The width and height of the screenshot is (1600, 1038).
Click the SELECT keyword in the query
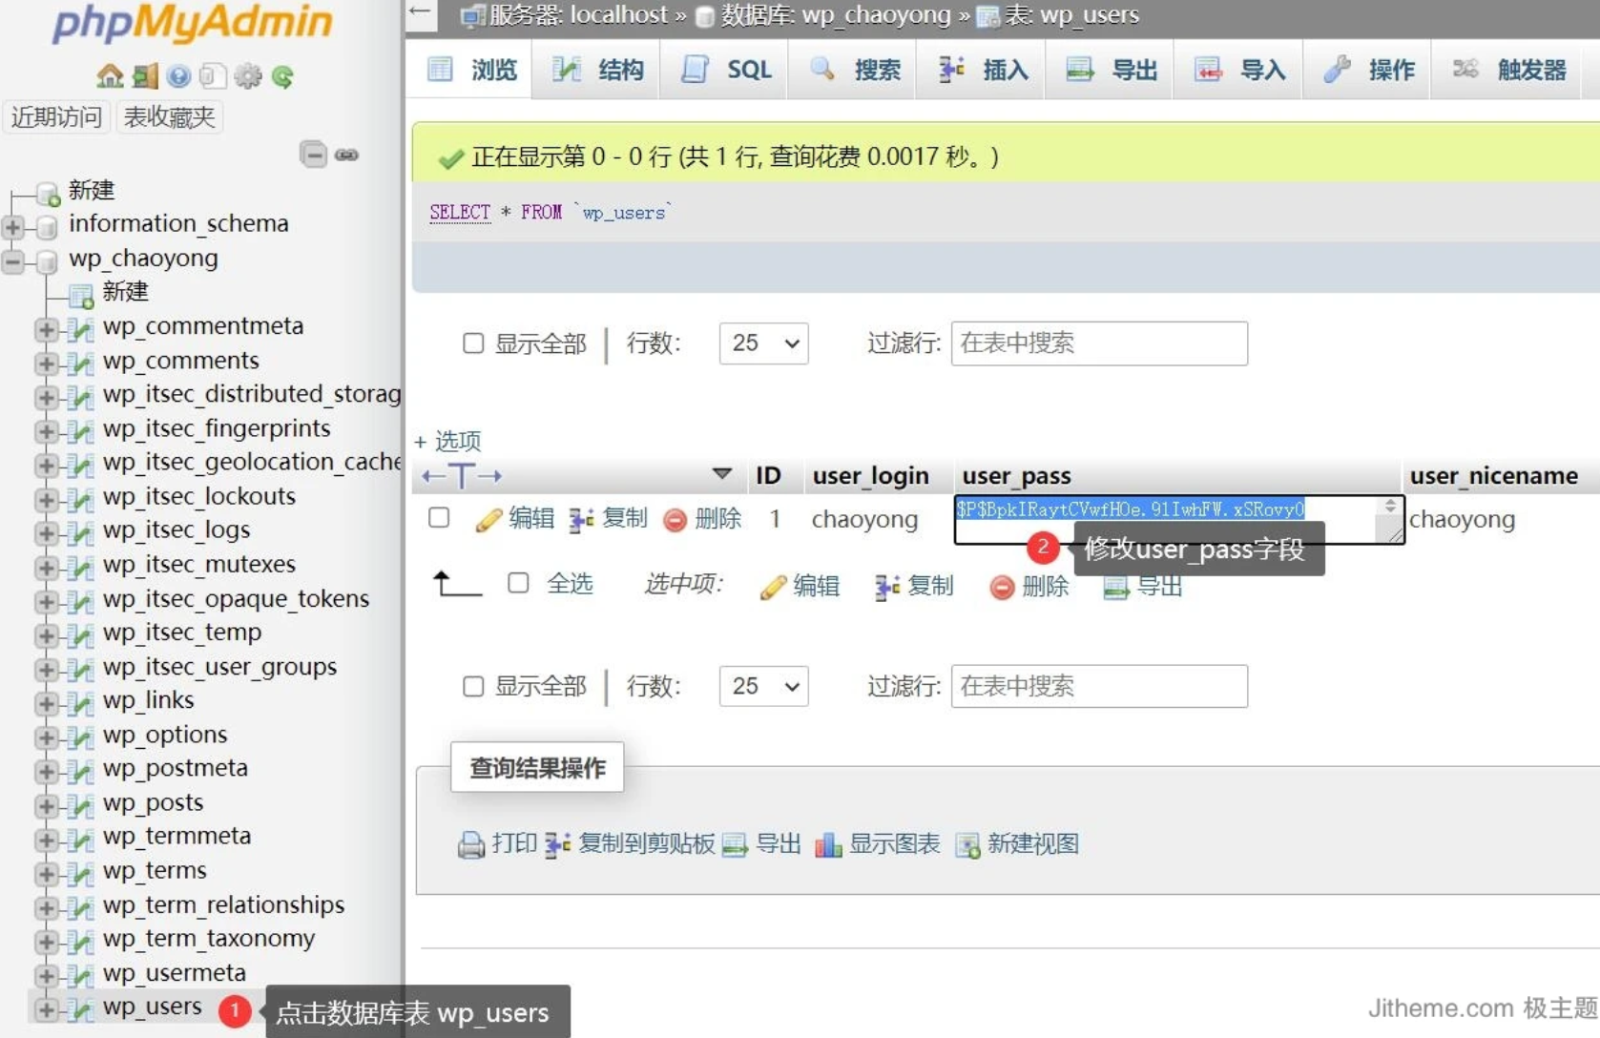point(460,212)
